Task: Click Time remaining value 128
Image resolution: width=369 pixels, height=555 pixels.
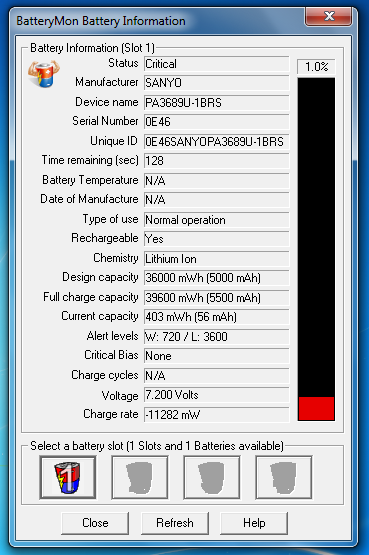Action: pos(217,161)
